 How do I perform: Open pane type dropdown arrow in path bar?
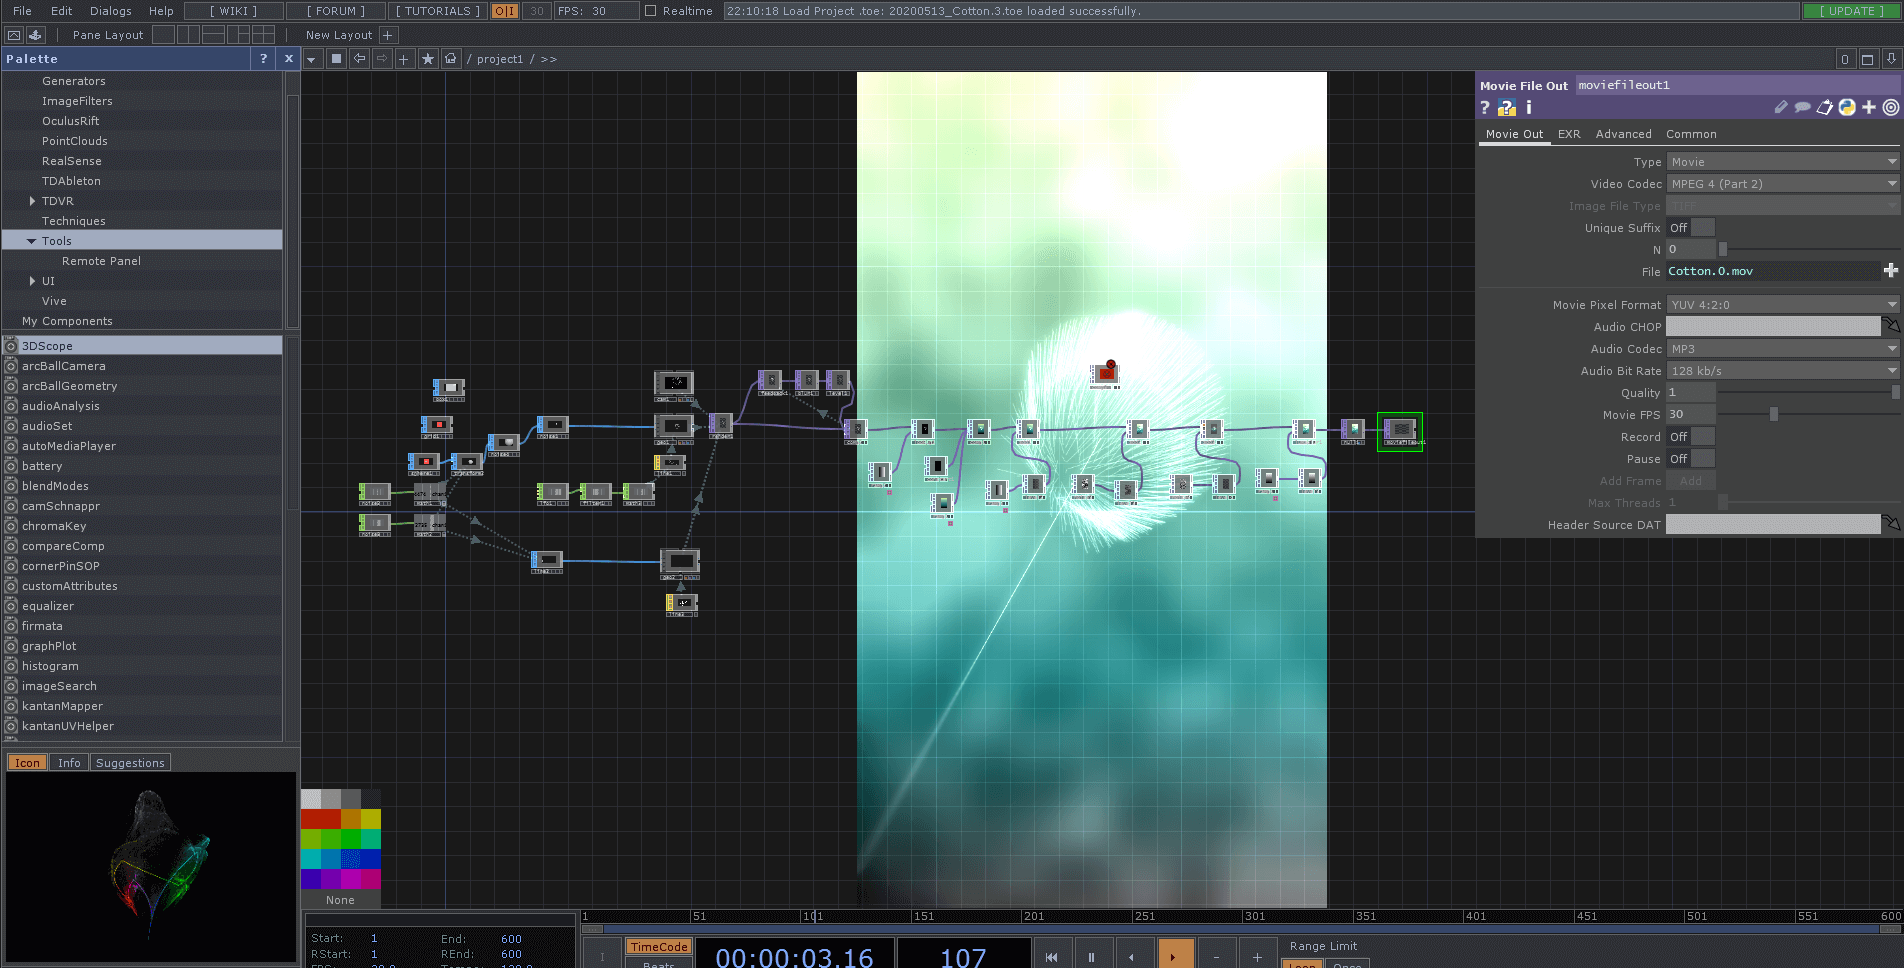click(312, 59)
